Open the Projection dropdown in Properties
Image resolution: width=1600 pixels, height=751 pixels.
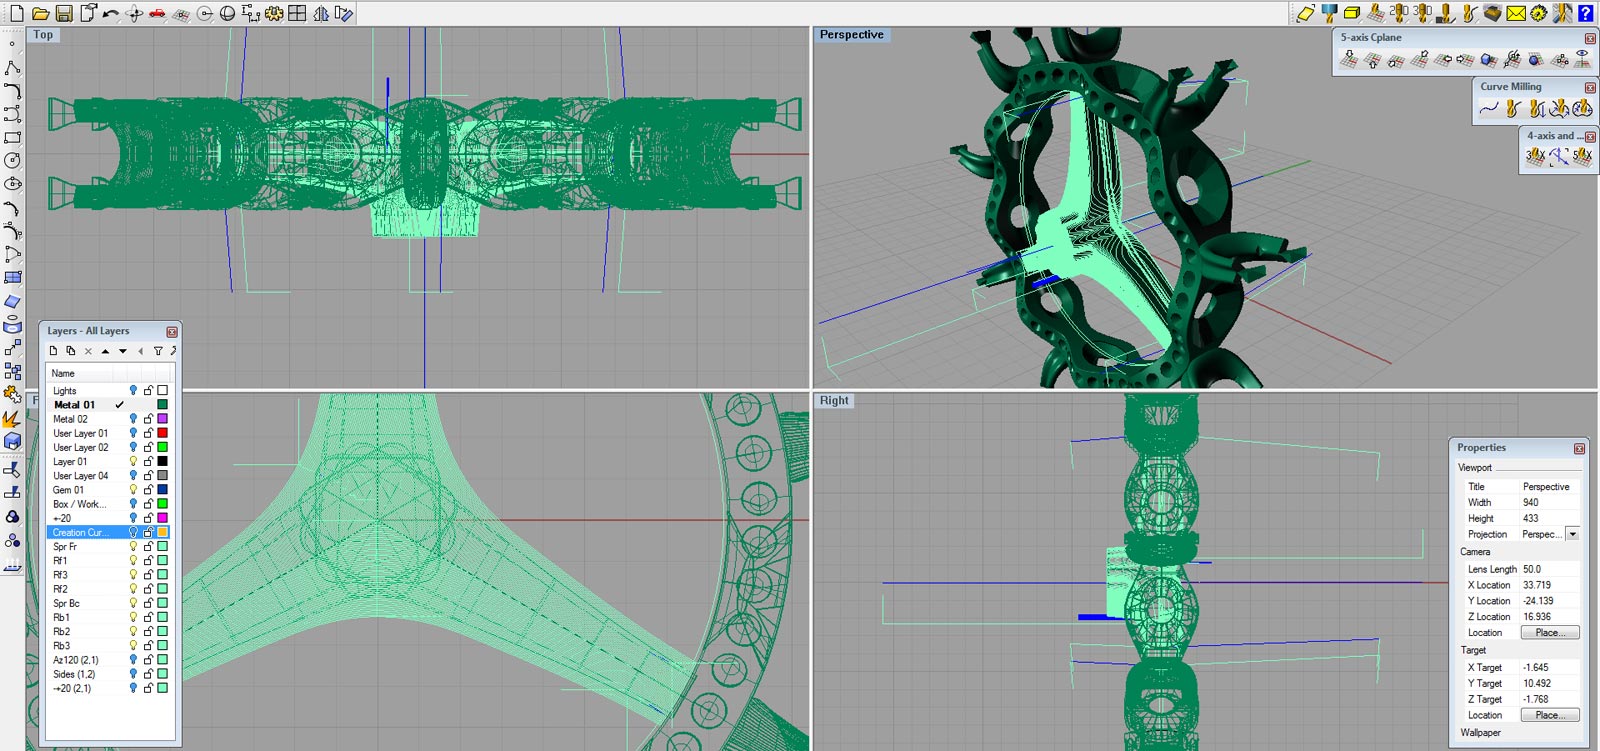pos(1572,534)
